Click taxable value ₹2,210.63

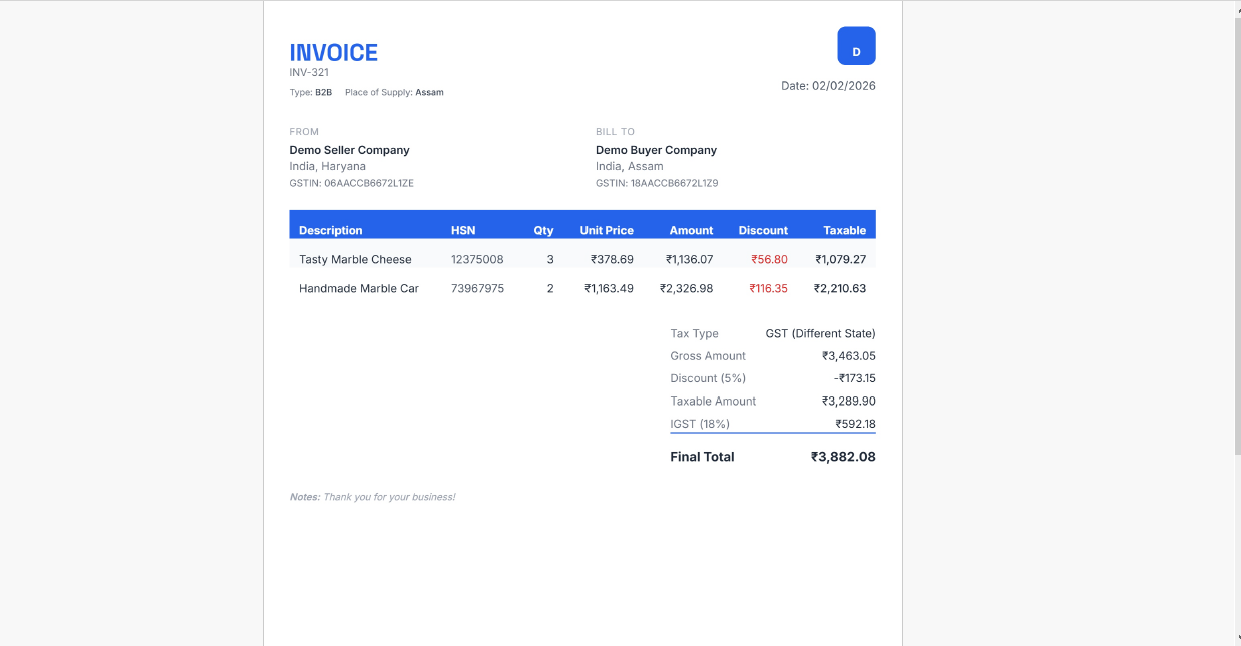pos(840,288)
